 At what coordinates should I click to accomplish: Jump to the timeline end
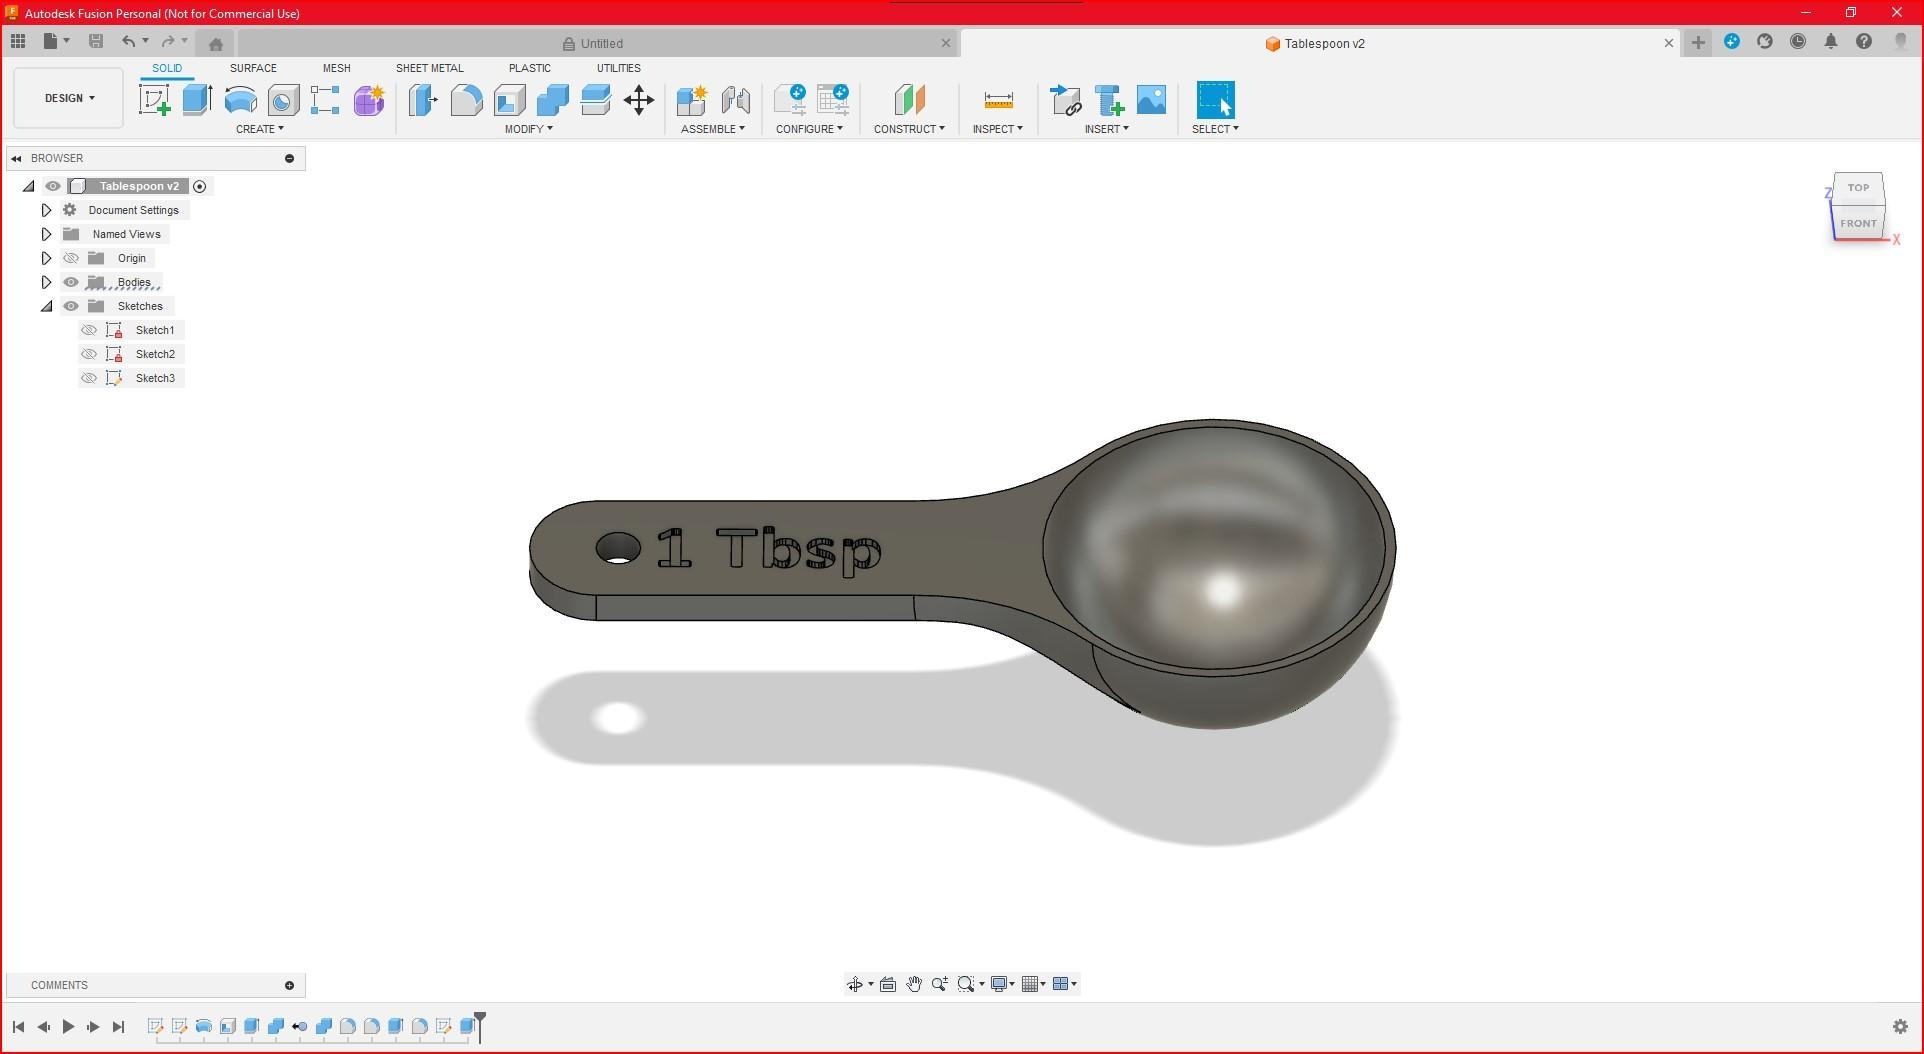coord(118,1026)
